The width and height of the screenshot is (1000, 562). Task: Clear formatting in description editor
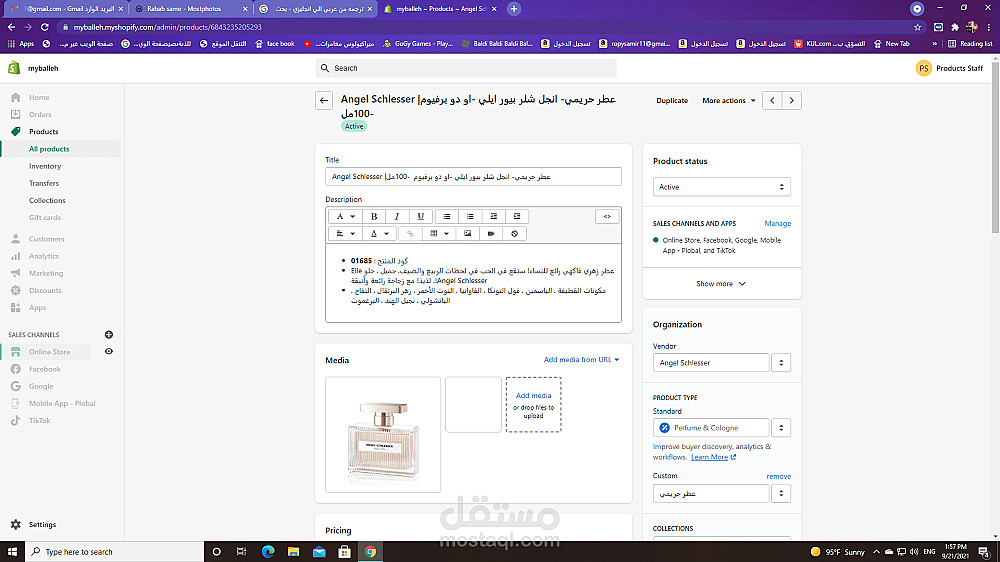tap(515, 233)
